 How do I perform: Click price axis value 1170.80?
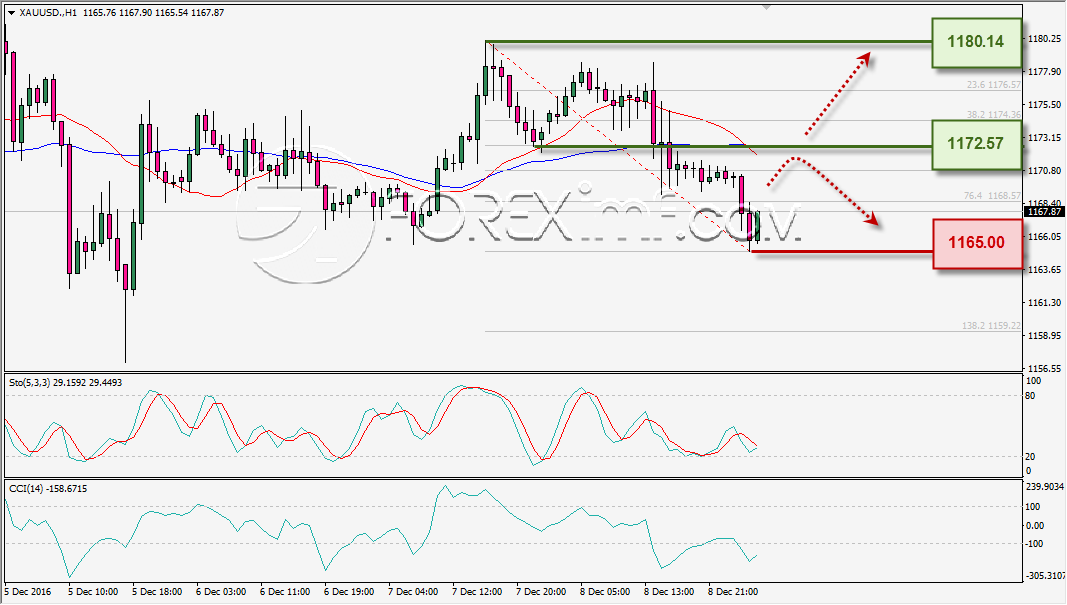(1045, 171)
